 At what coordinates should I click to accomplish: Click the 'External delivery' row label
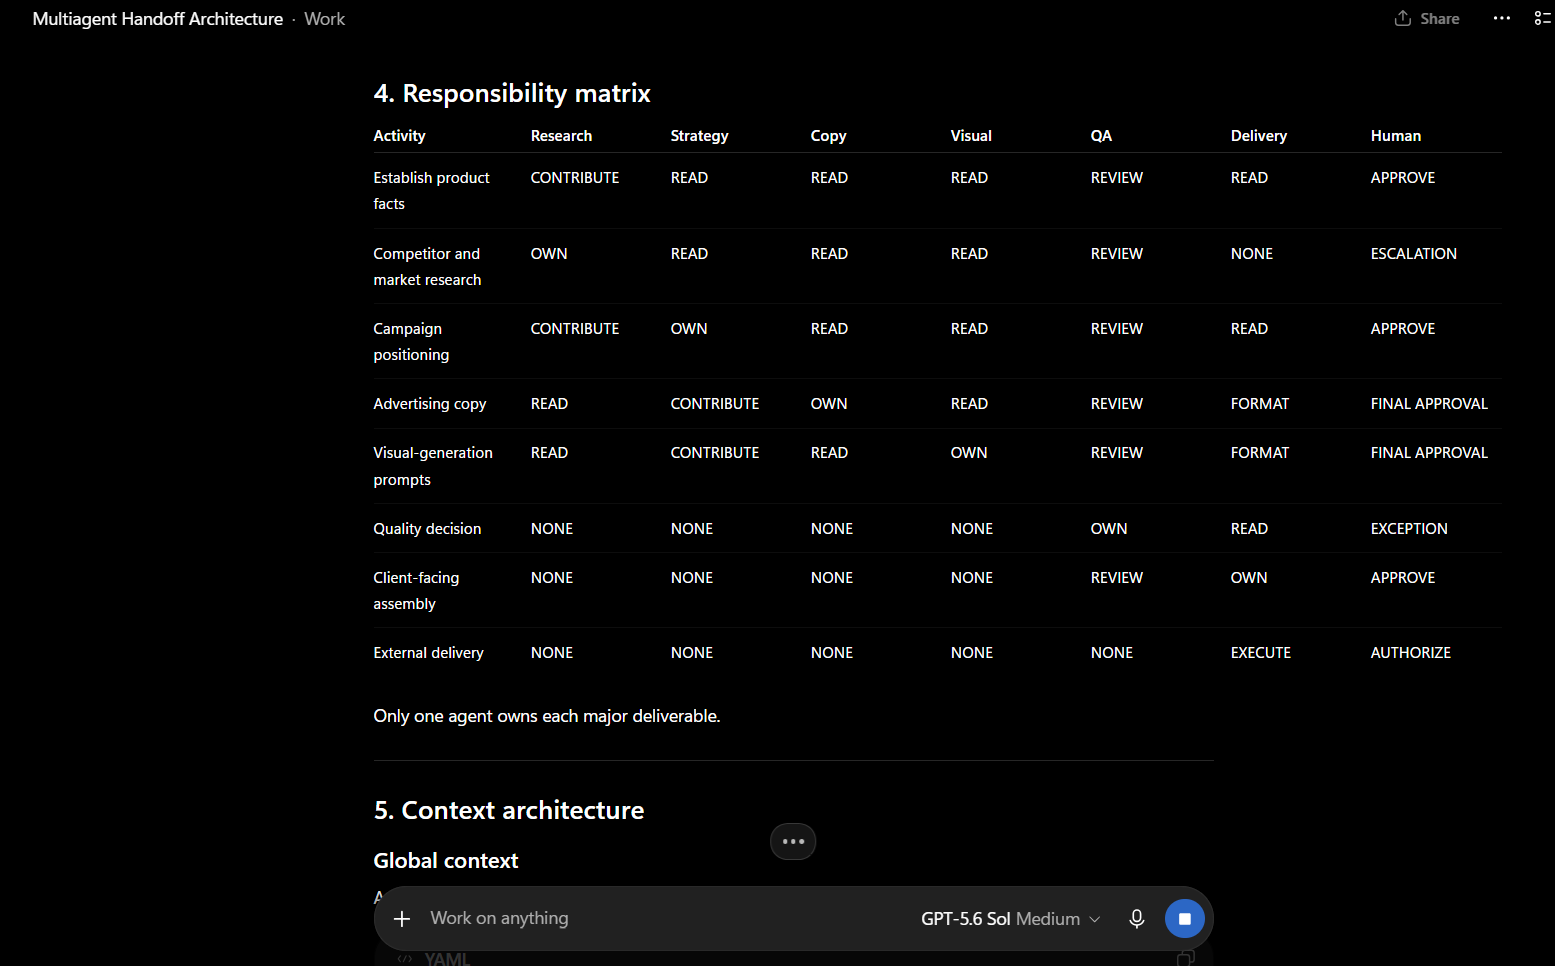point(428,653)
